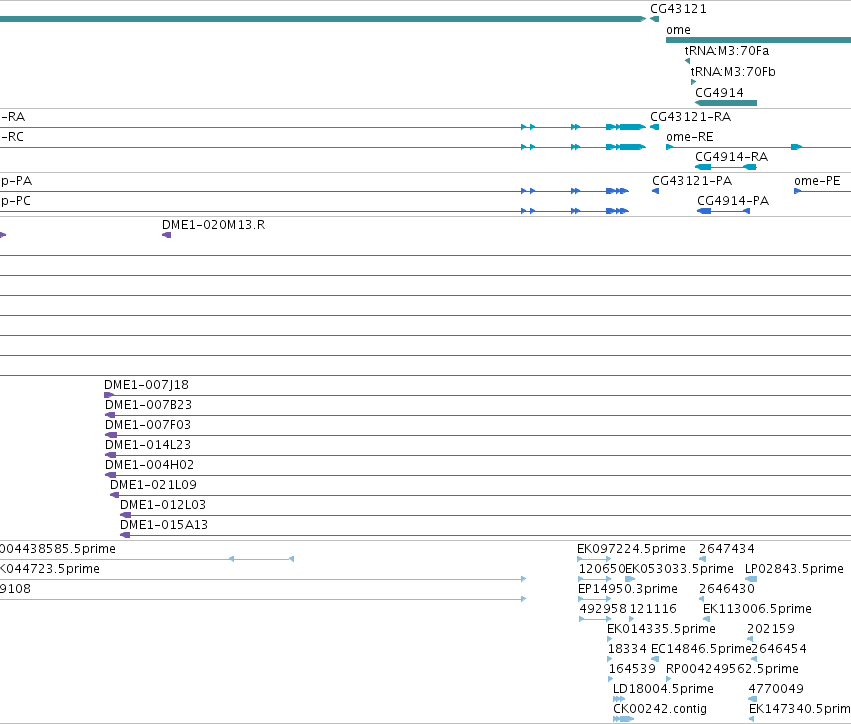Screen dimensions: 851x724
Task: Select the 4770049 EST label
Action: point(776,689)
